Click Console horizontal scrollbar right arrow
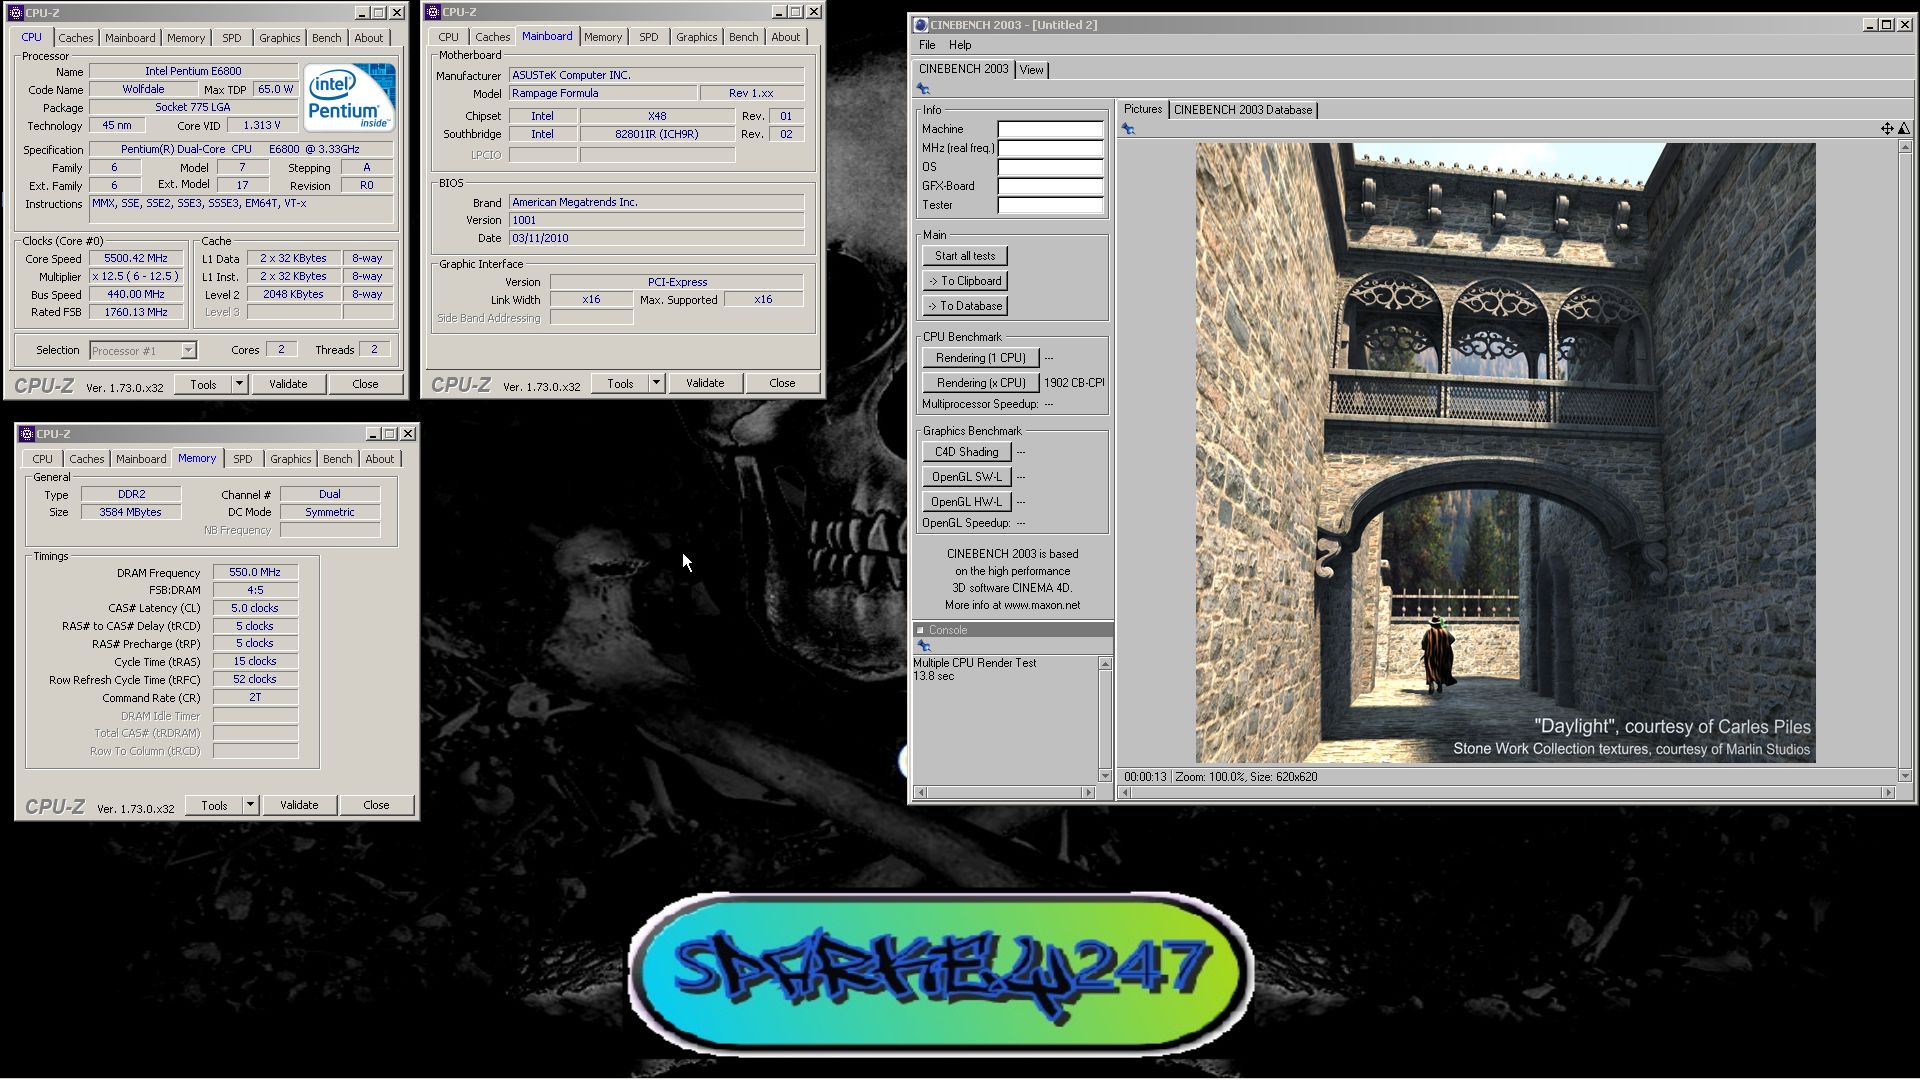This screenshot has height=1080, width=1920. pyautogui.click(x=1088, y=793)
